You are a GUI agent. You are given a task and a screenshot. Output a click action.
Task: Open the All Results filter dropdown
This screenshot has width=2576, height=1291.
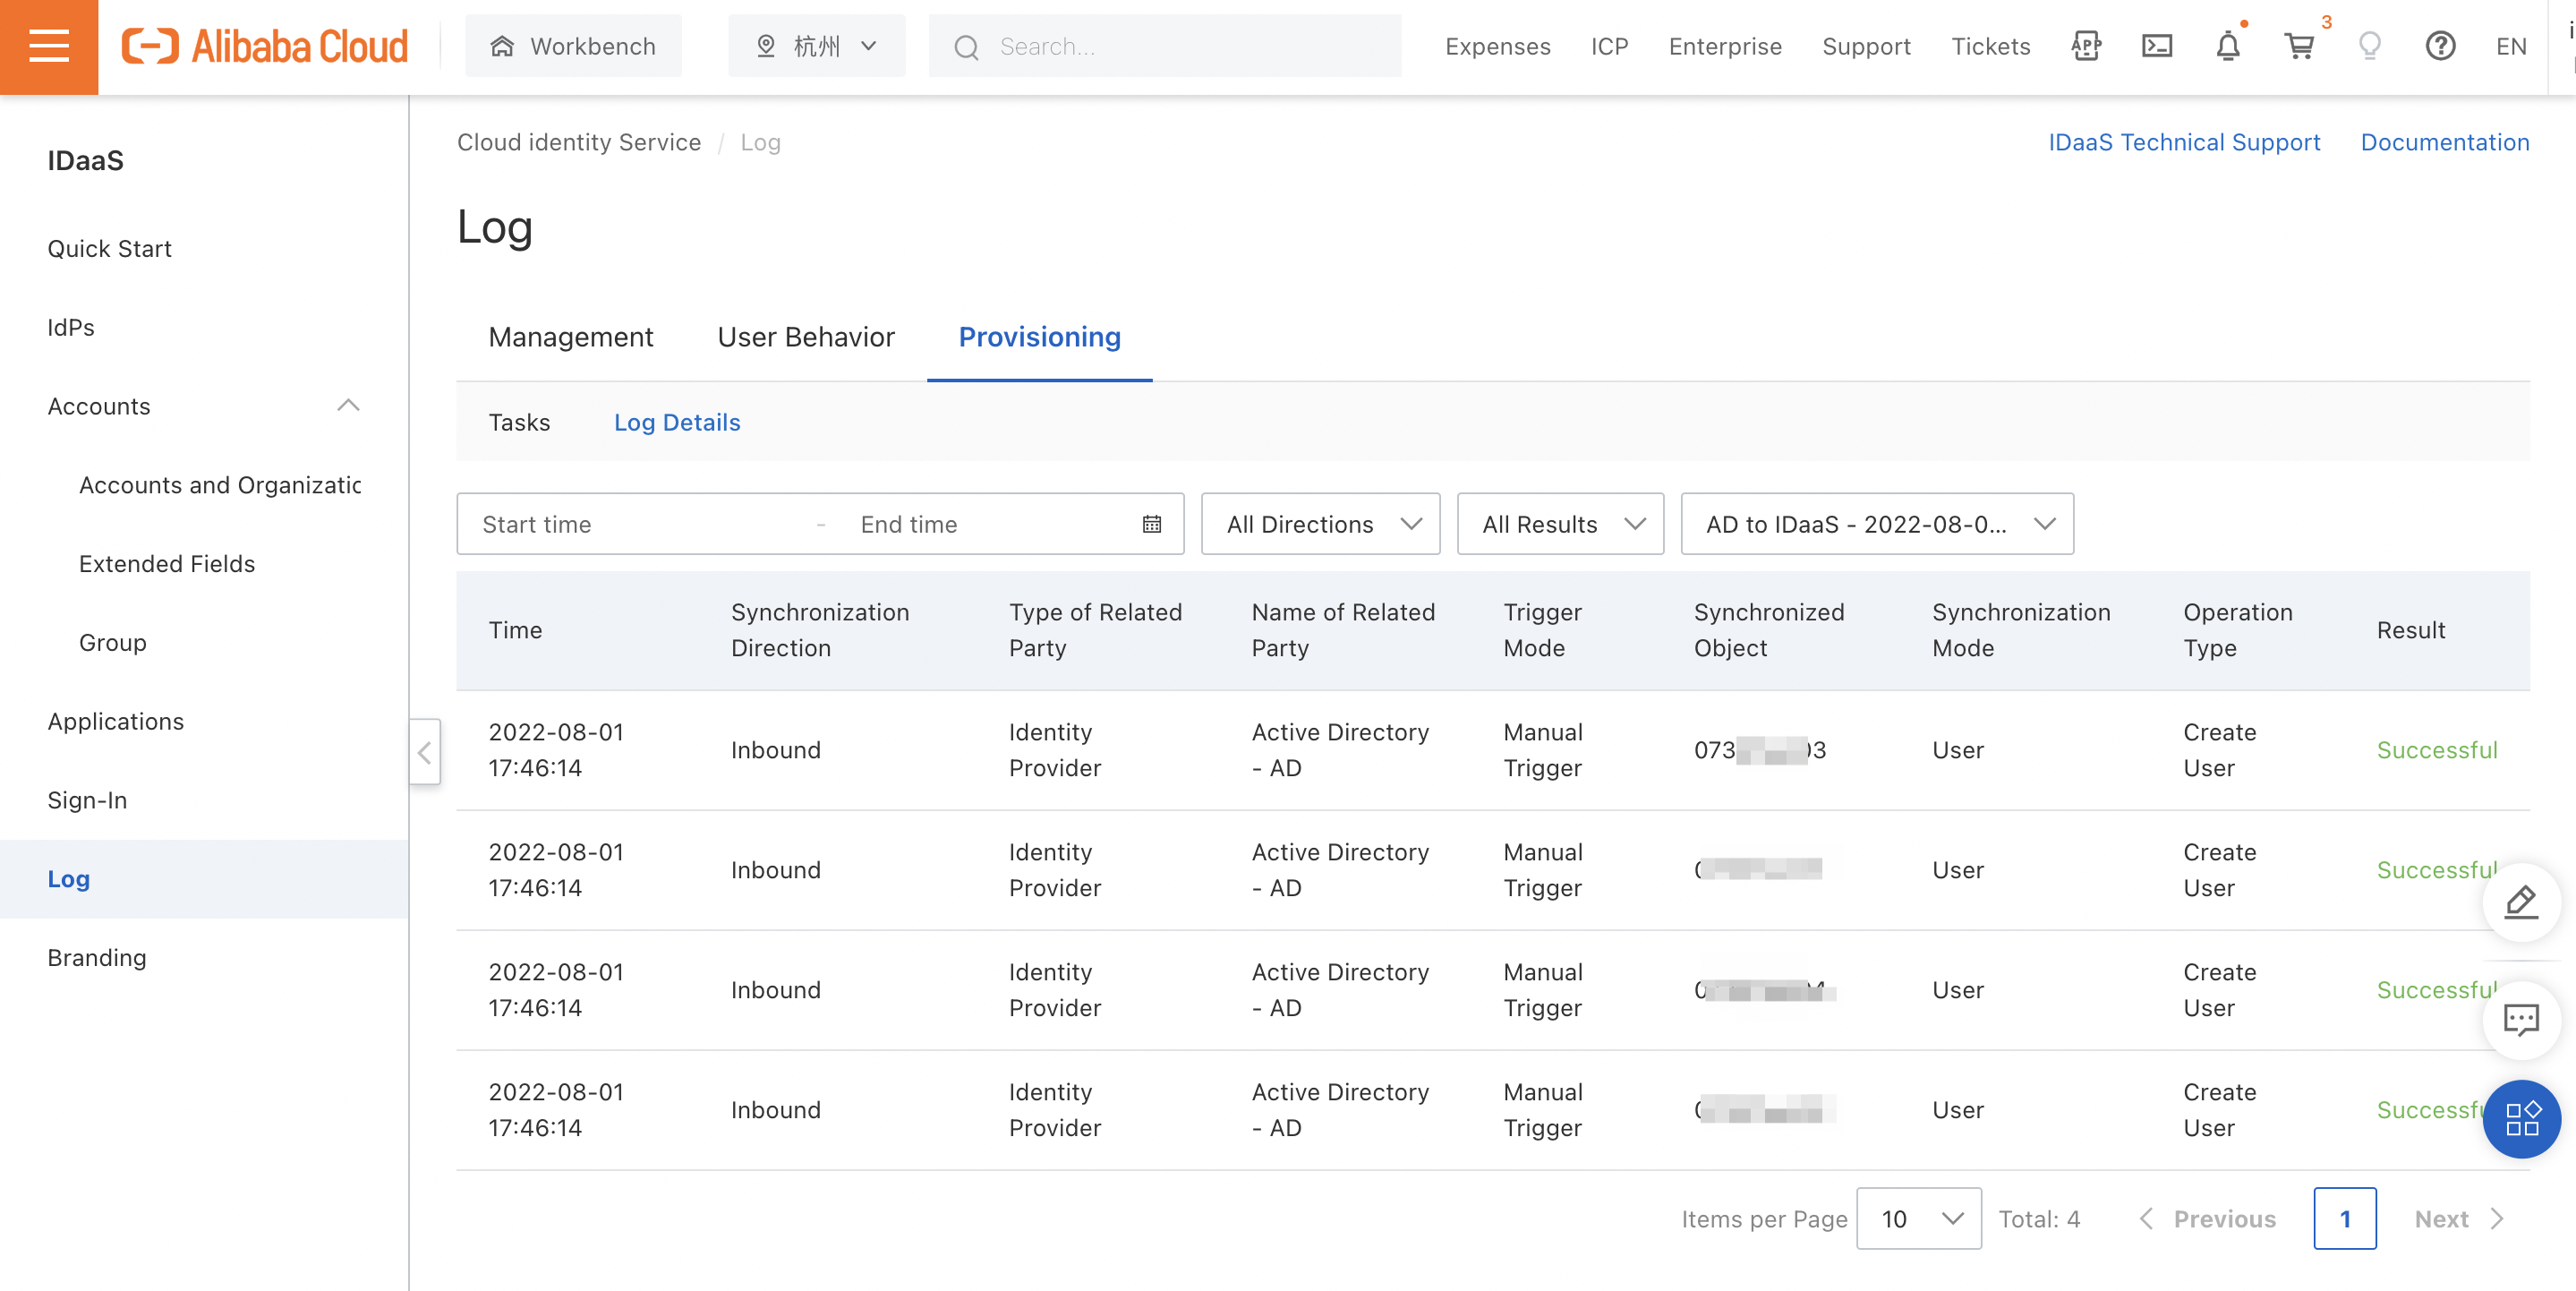tap(1559, 523)
